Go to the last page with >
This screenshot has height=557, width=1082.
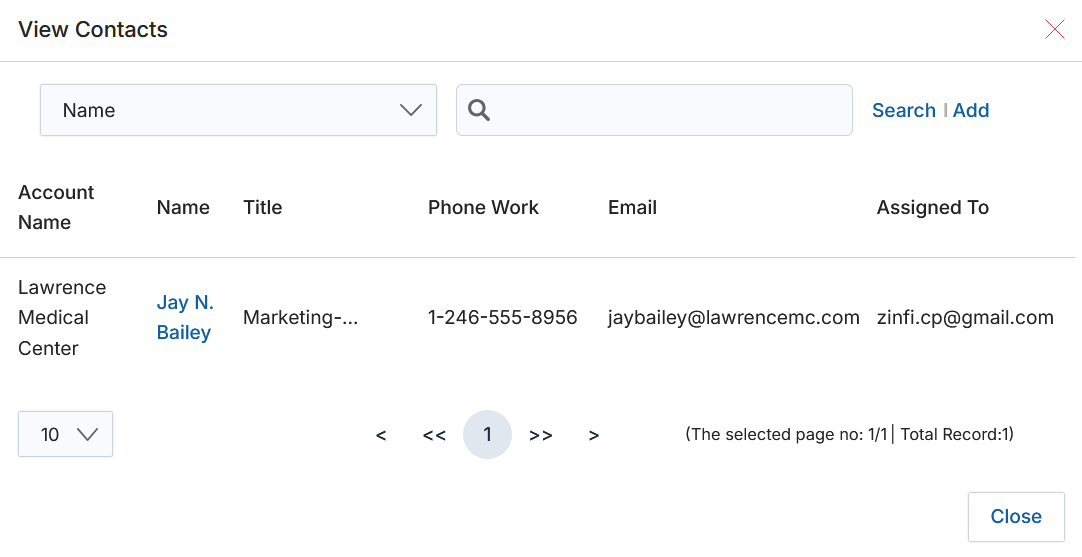pyautogui.click(x=593, y=436)
